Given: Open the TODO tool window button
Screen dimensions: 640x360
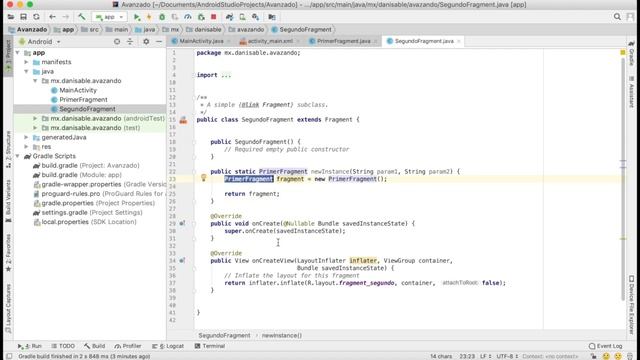Looking at the screenshot, I should tap(63, 346).
